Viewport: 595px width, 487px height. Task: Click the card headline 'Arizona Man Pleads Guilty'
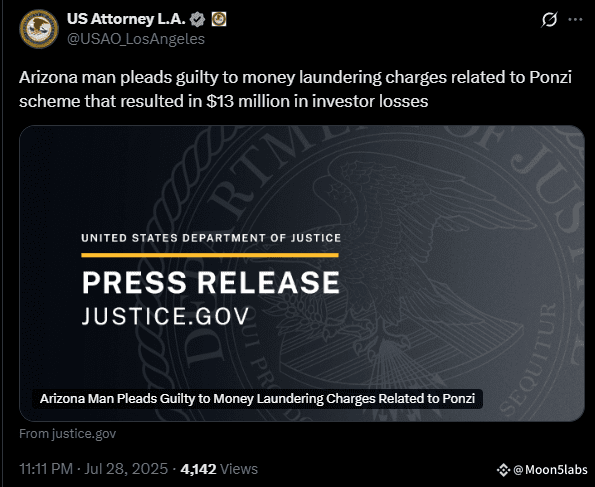tap(257, 399)
